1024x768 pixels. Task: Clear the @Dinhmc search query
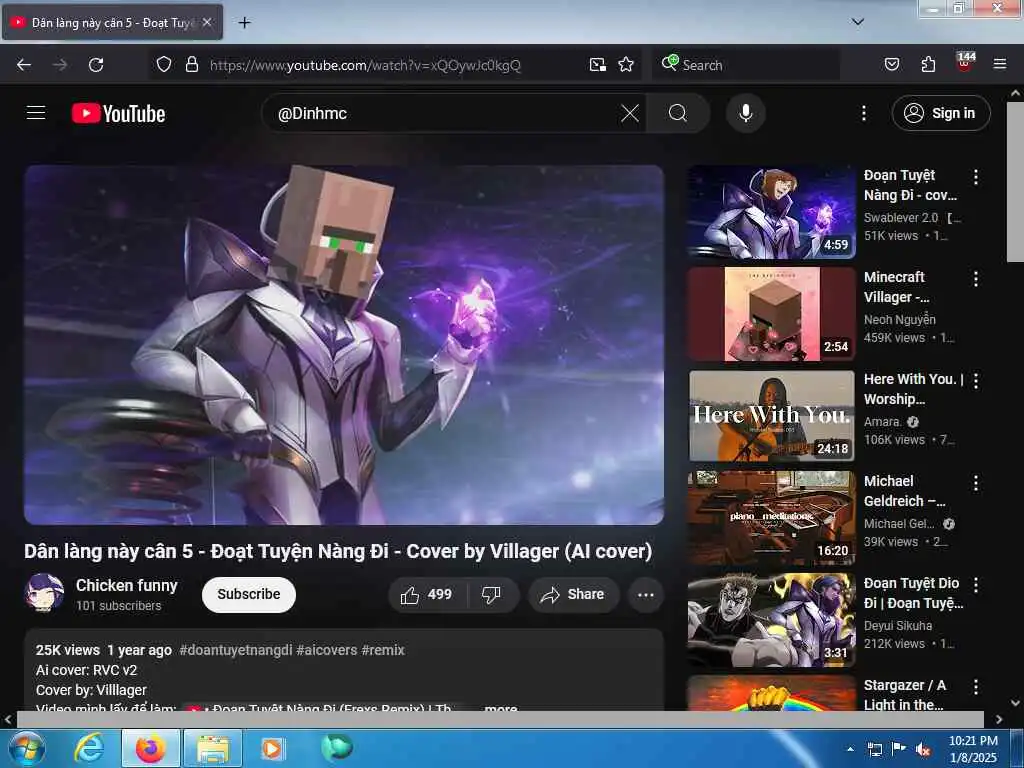click(630, 114)
